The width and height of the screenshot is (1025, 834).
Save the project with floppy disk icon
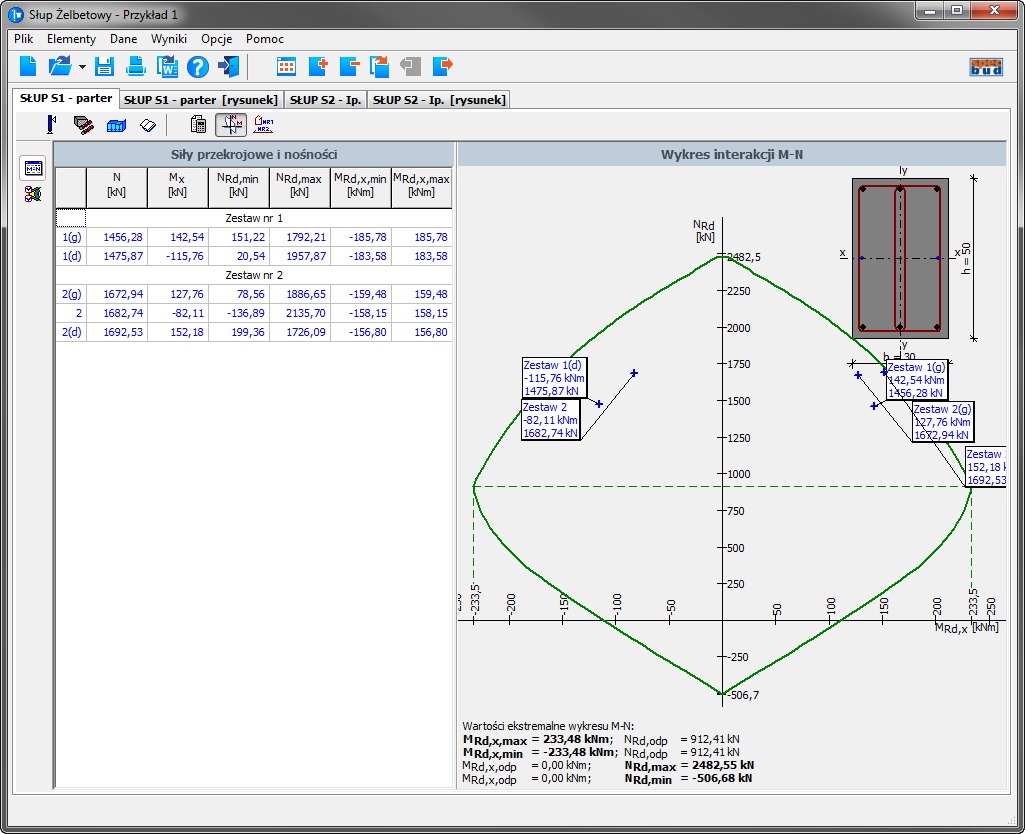click(x=105, y=67)
